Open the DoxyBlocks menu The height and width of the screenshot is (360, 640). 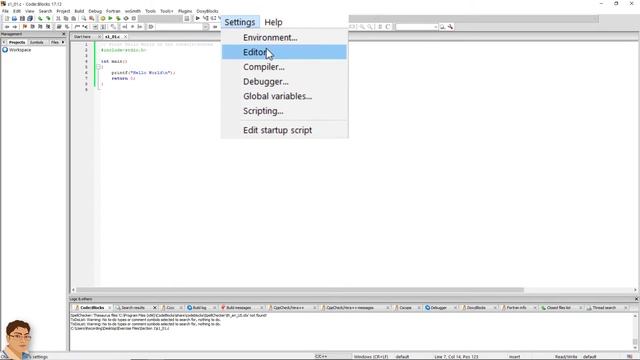click(207, 11)
